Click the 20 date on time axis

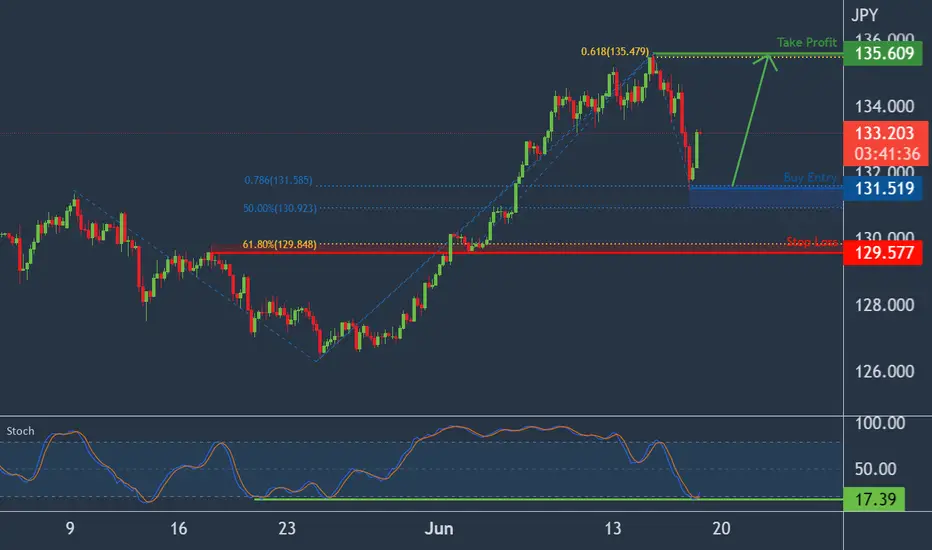(721, 529)
